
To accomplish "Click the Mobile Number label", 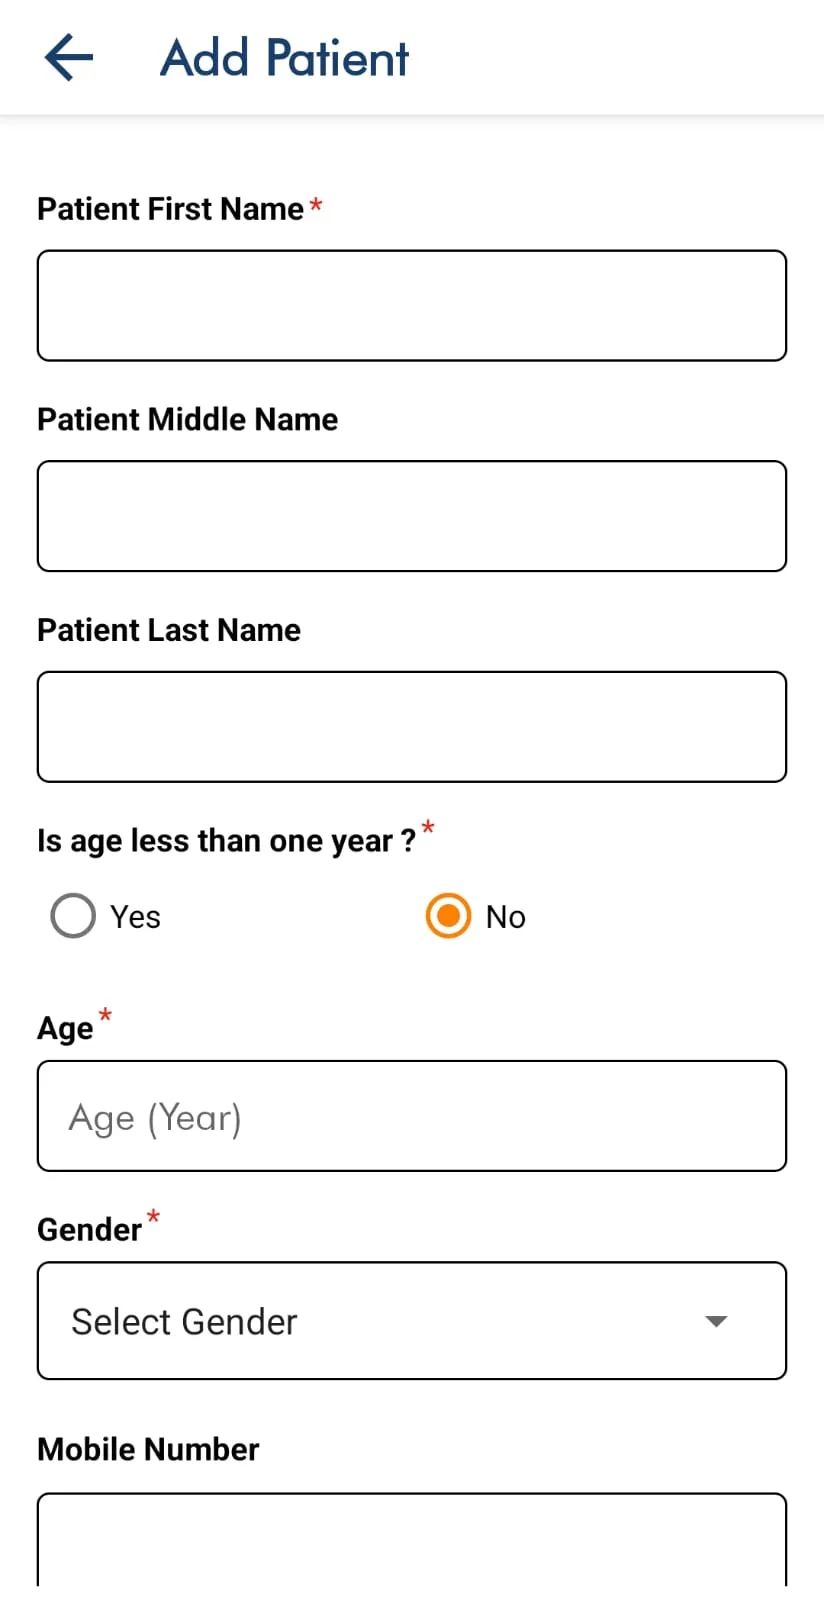I will click(148, 1449).
